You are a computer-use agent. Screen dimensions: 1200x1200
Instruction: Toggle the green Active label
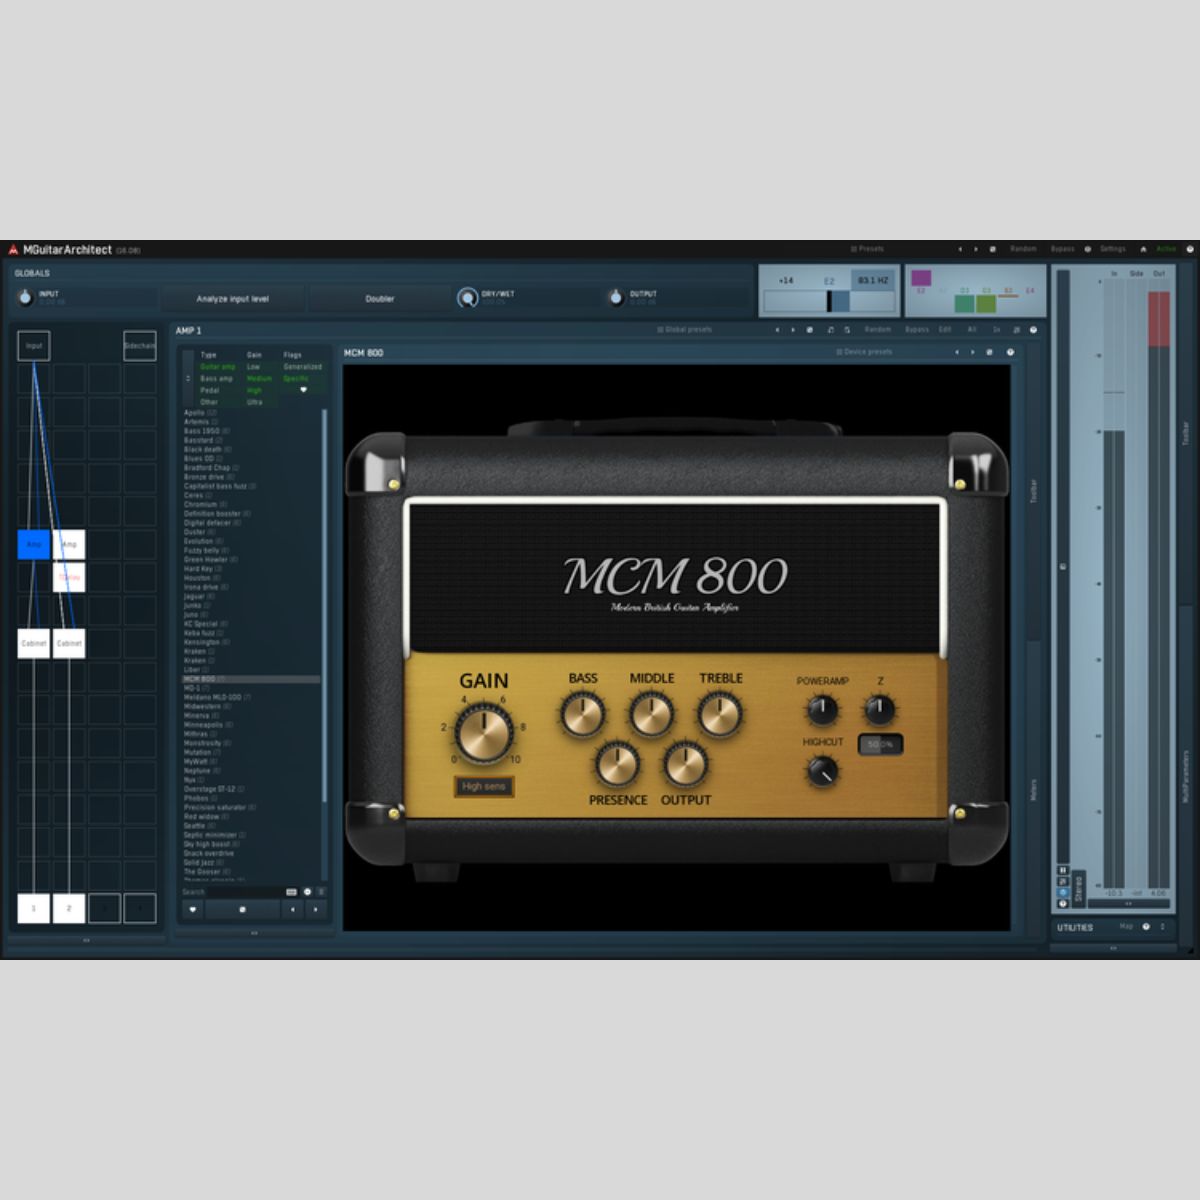coord(1166,249)
